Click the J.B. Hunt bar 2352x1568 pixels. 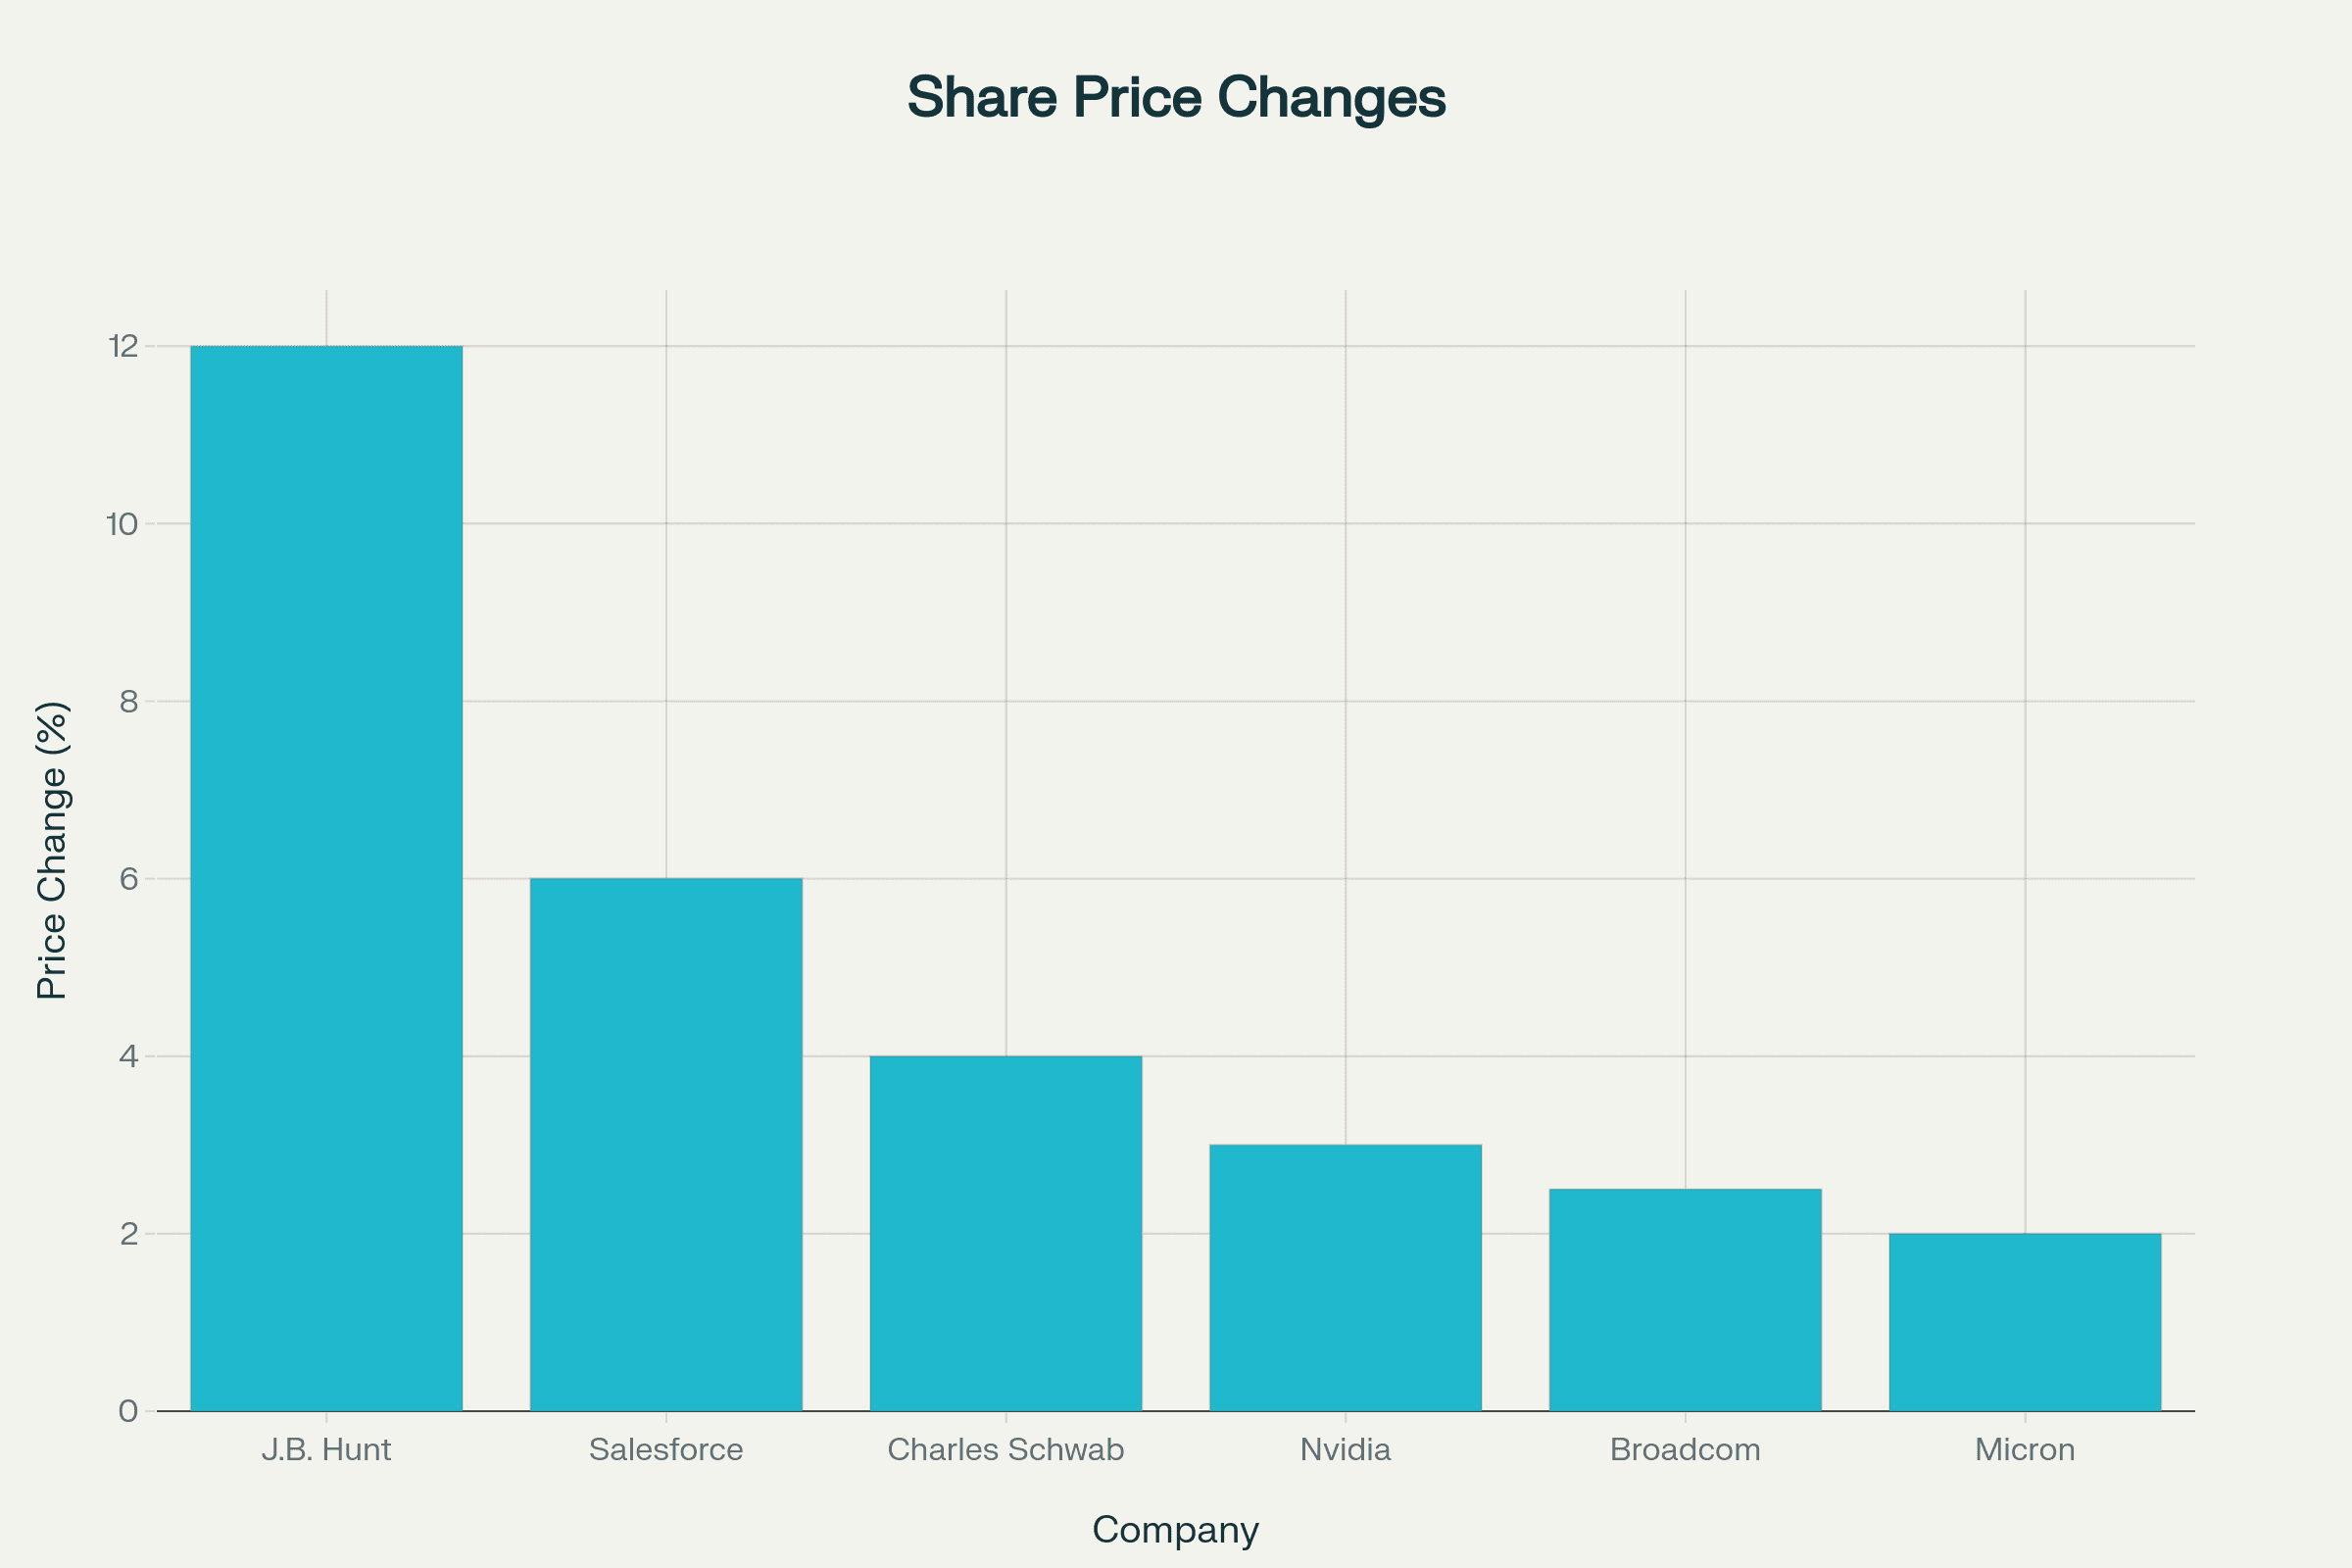click(x=326, y=878)
